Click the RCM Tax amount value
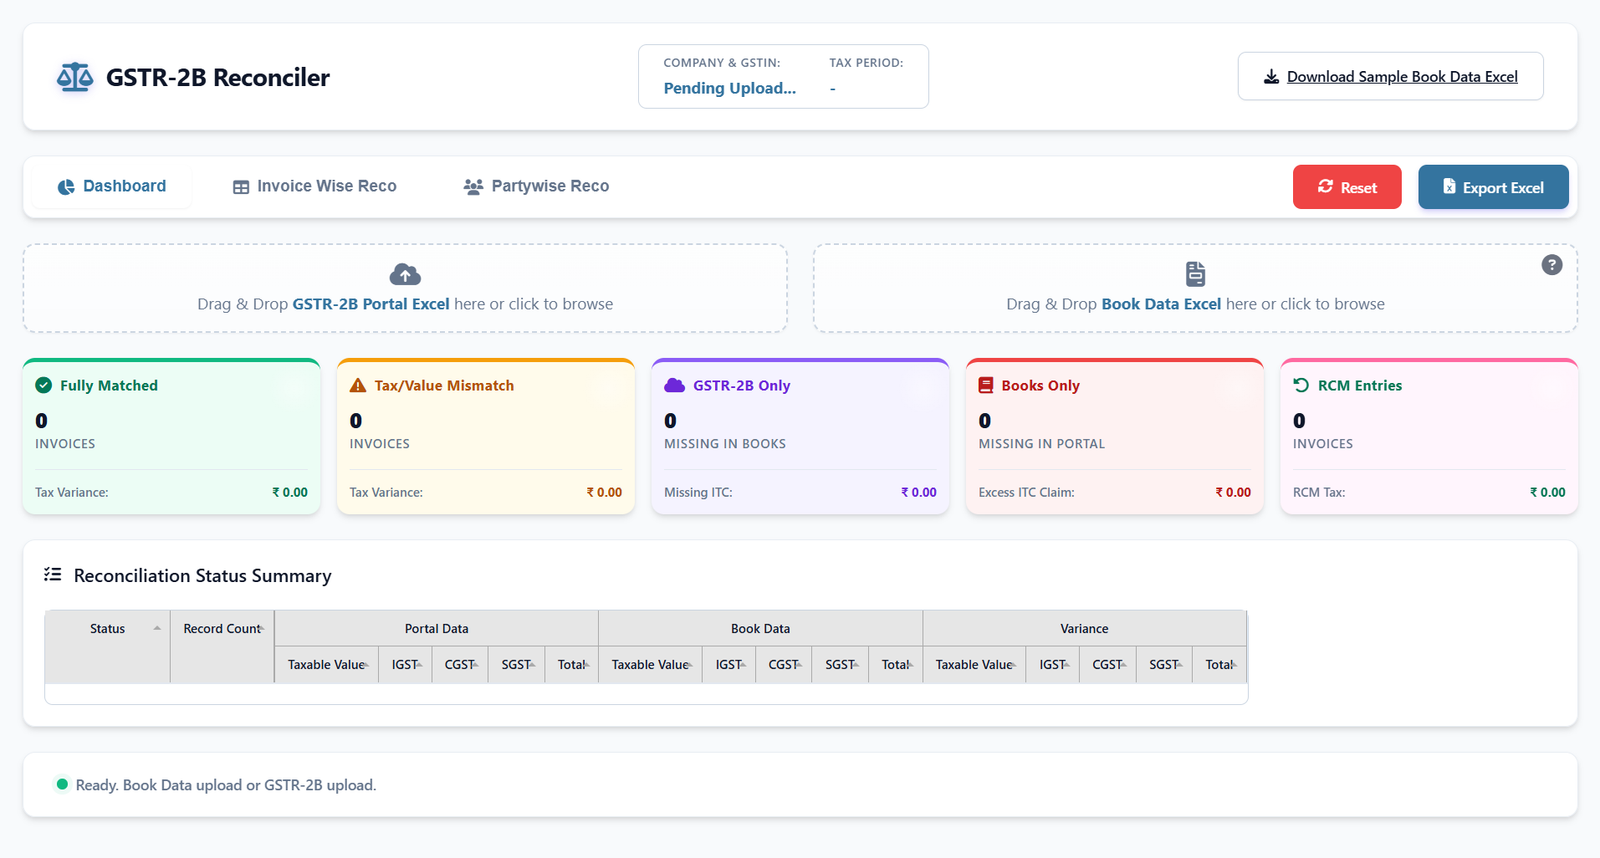 [1547, 492]
